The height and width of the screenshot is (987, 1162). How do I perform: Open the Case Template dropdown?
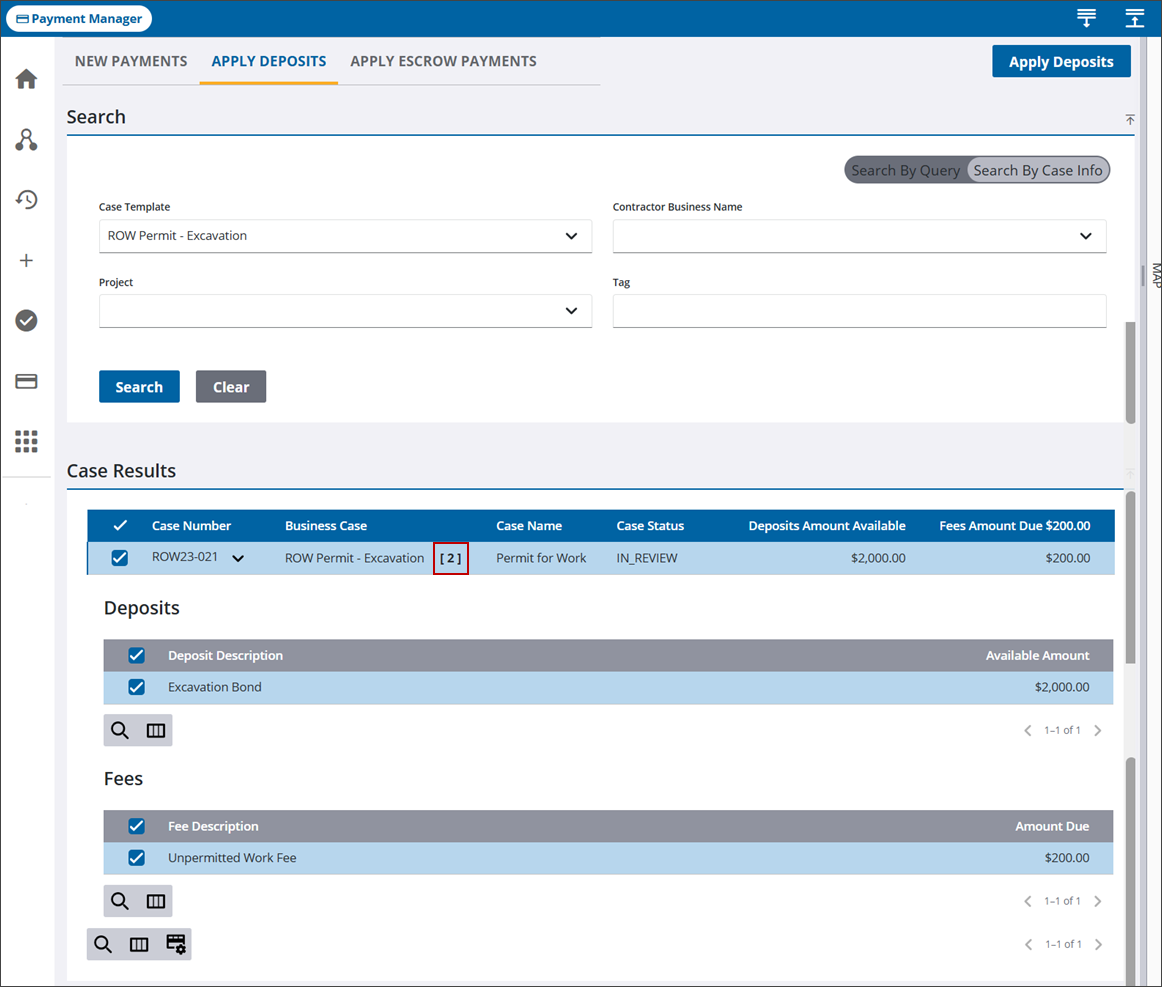345,237
